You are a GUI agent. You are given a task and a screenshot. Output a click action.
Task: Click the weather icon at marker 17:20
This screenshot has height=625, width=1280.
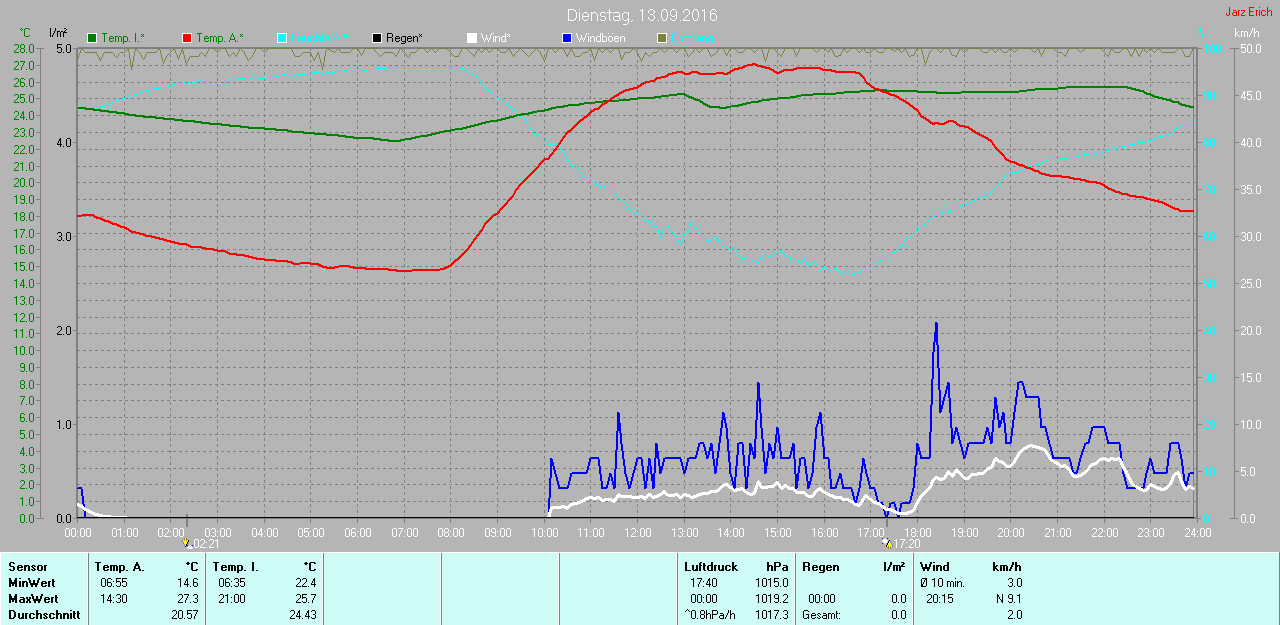(x=886, y=544)
